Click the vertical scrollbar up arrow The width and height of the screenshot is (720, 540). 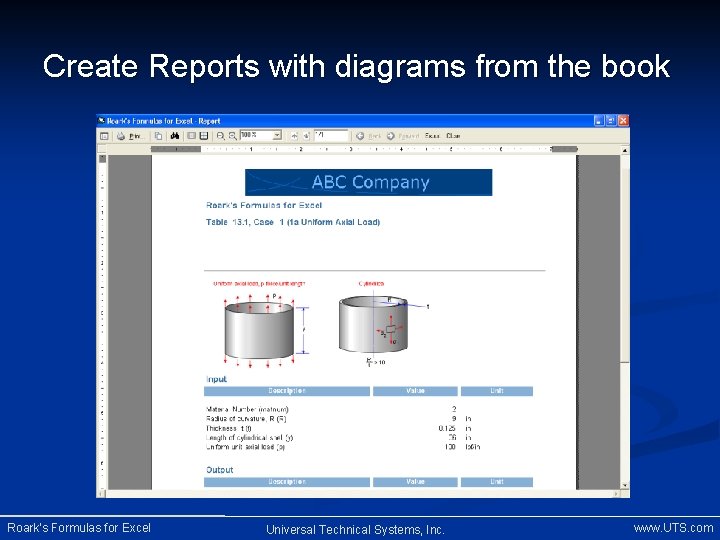[x=625, y=150]
